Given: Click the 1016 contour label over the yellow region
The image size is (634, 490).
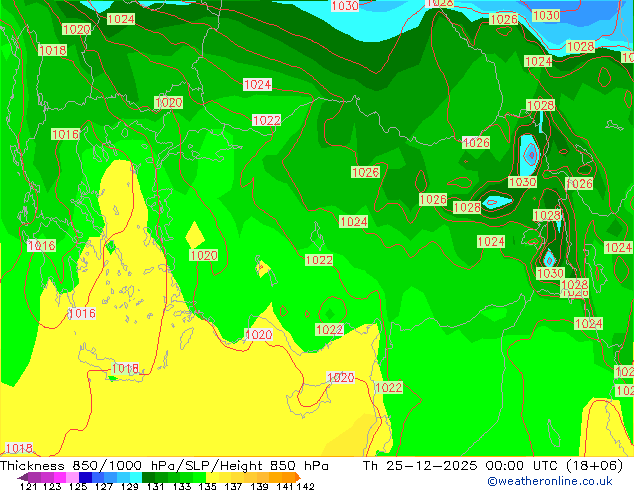Looking at the screenshot, I should [82, 313].
